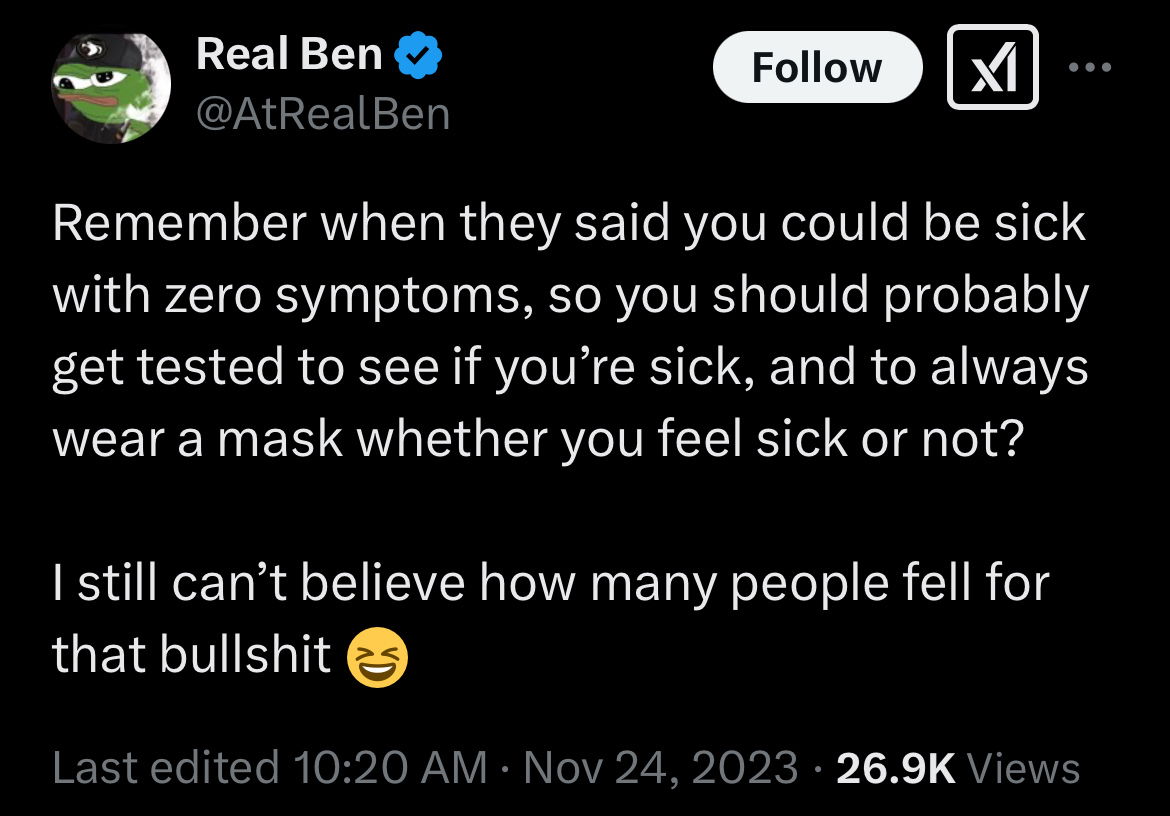Click the words that bullshit
Viewport: 1170px width, 816px height.
(191, 655)
